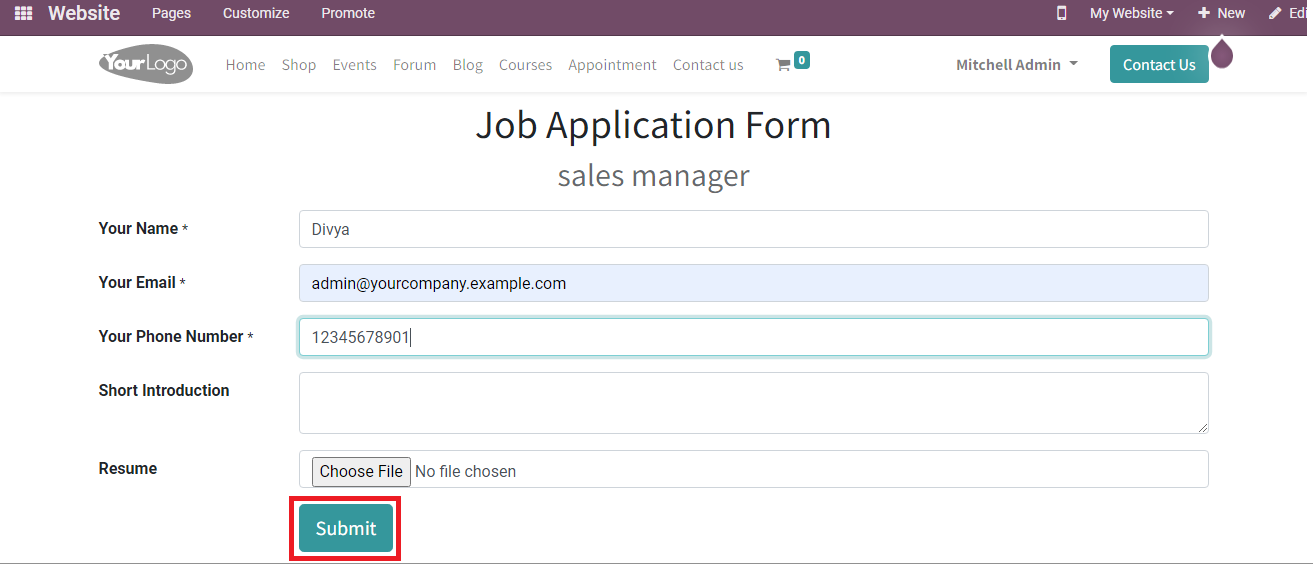Open the shopping cart icon
Image resolution: width=1313 pixels, height=564 pixels.
pyautogui.click(x=783, y=65)
